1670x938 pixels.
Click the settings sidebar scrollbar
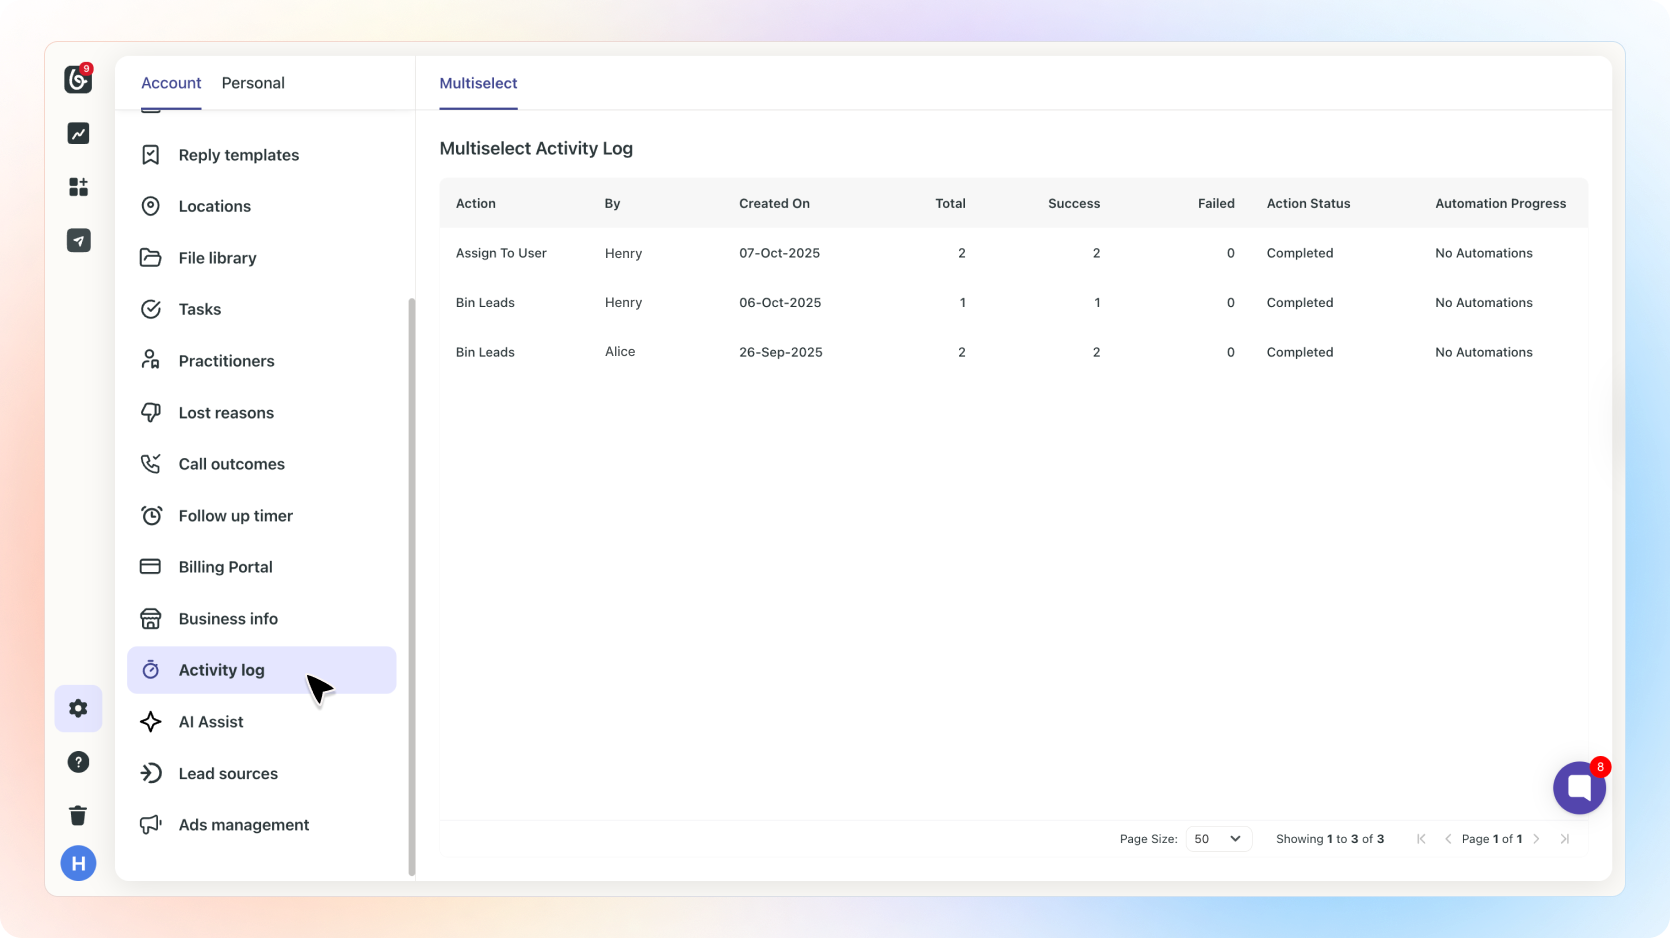(412, 586)
